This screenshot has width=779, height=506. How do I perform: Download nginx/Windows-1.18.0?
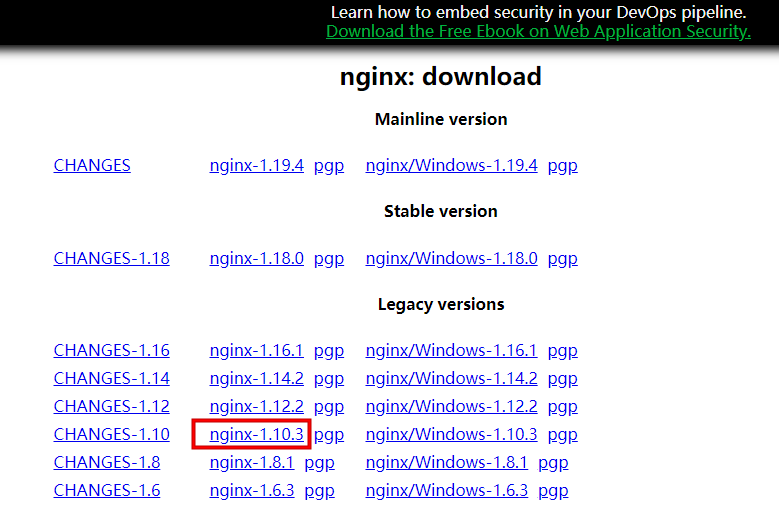[x=451, y=258]
